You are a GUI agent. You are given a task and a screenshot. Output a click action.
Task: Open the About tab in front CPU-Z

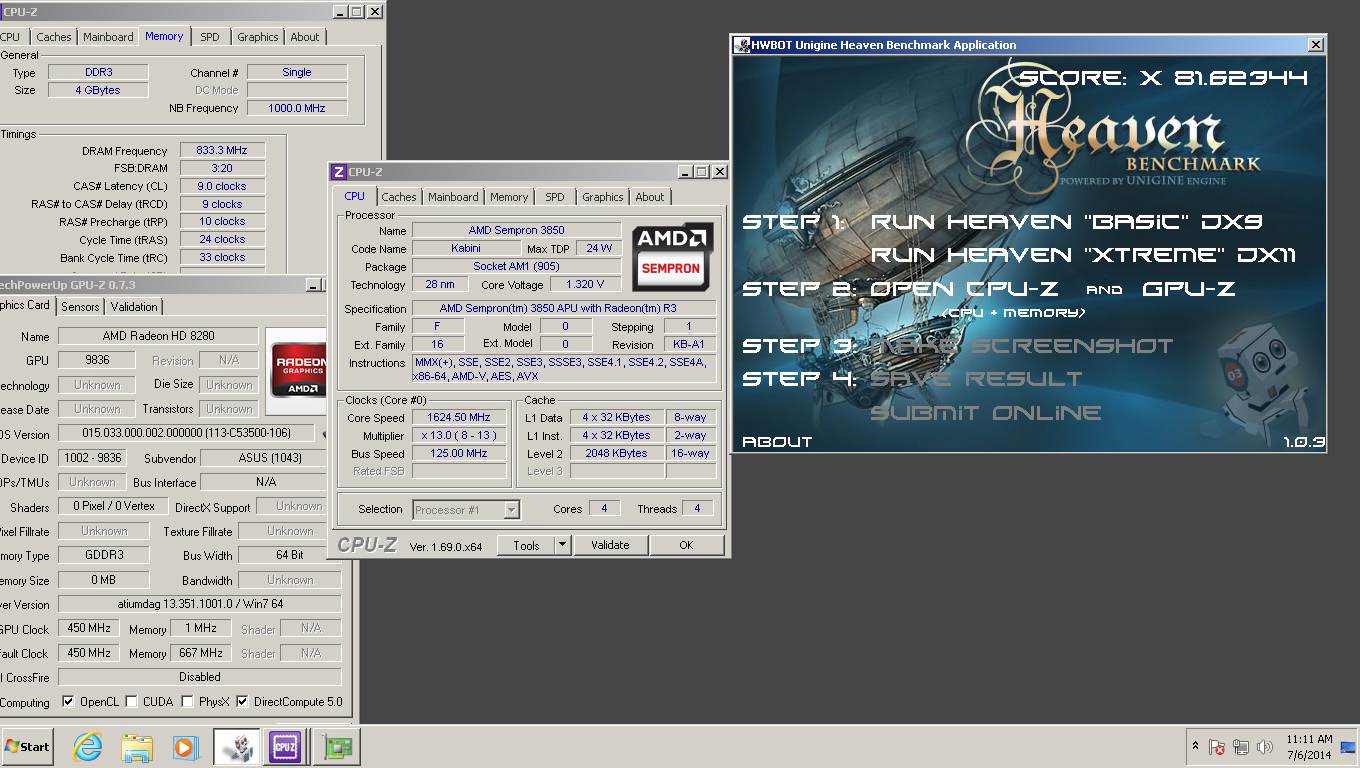coord(650,197)
